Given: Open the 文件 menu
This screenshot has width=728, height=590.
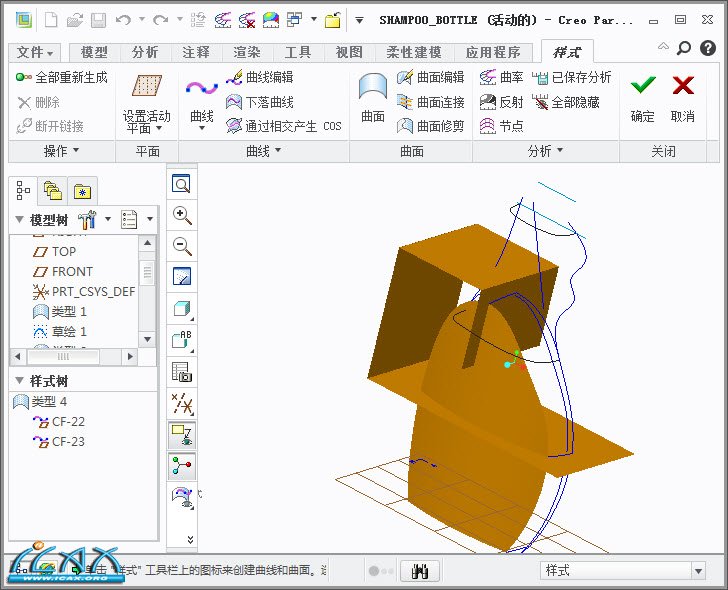Looking at the screenshot, I should pos(35,52).
